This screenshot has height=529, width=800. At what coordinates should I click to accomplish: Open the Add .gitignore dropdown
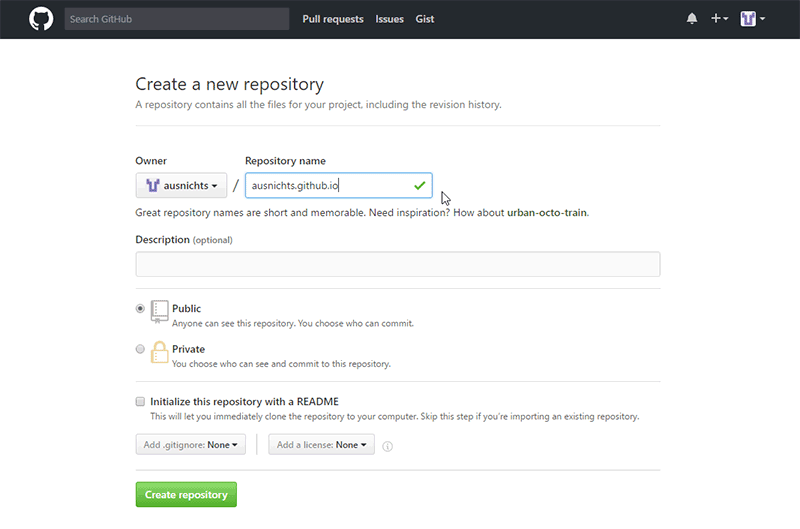(190, 444)
